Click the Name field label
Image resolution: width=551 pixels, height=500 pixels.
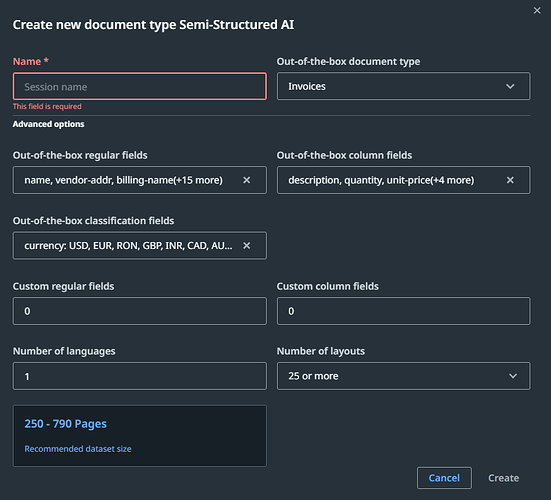pyautogui.click(x=31, y=61)
